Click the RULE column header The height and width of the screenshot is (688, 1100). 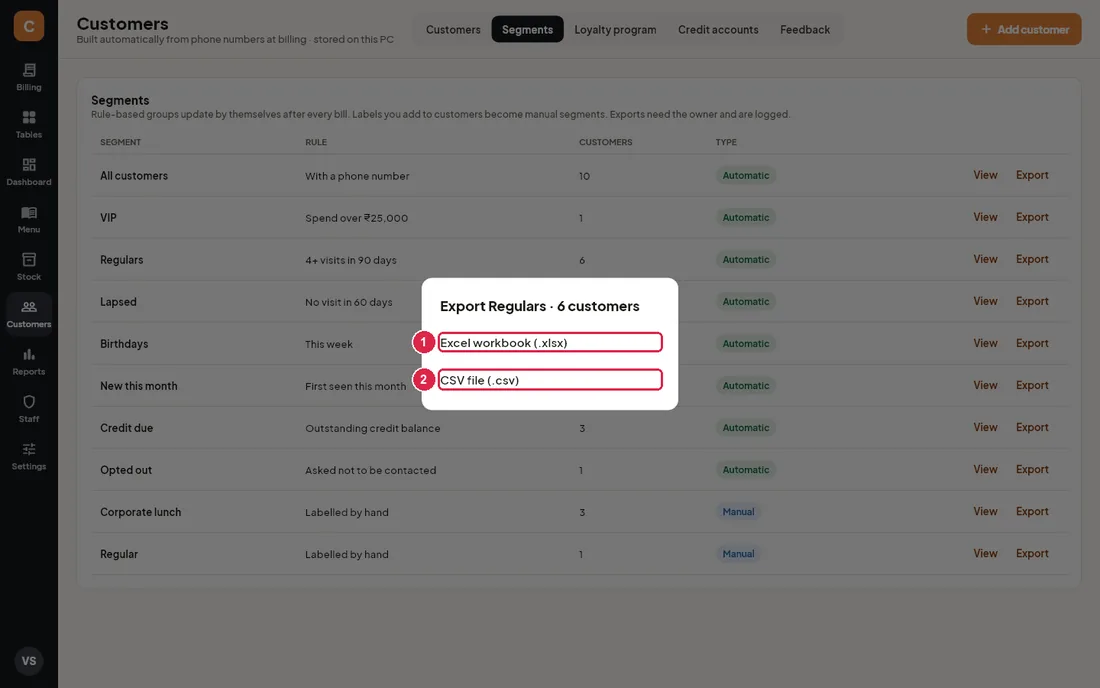[316, 142]
